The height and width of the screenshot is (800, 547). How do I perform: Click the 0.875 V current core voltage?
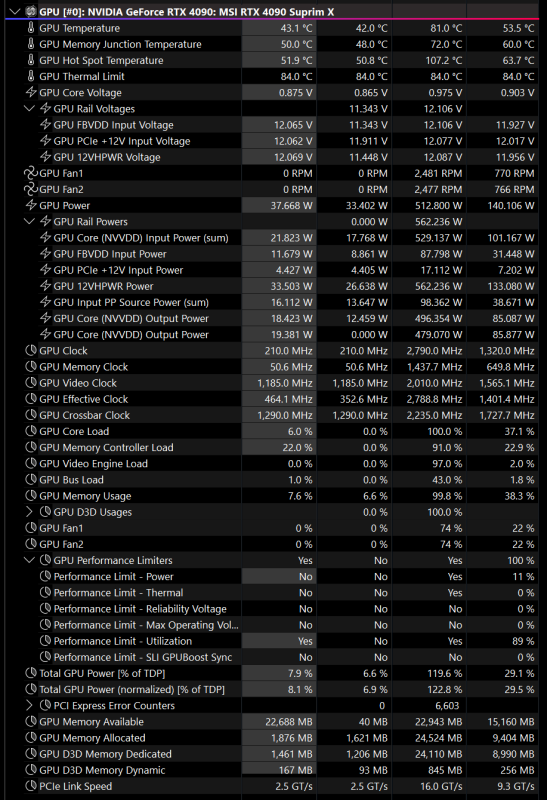tap(295, 92)
